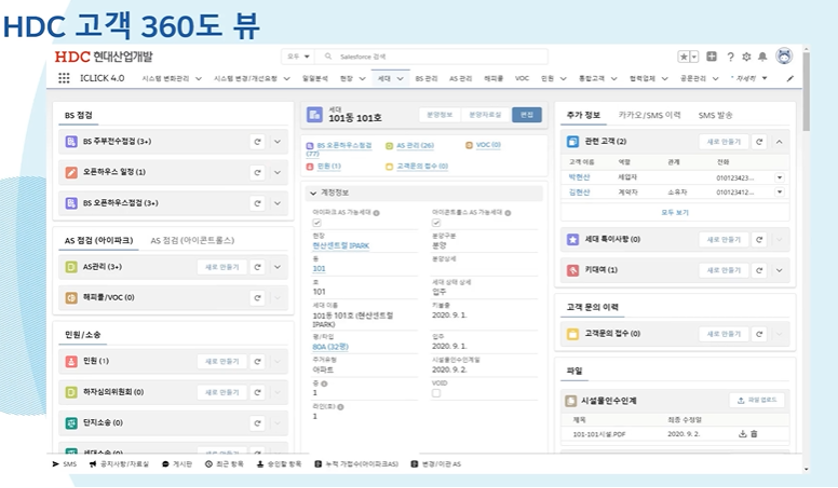Refresh the BS 주부전수점검 list
This screenshot has width=838, height=488.
[x=257, y=143]
